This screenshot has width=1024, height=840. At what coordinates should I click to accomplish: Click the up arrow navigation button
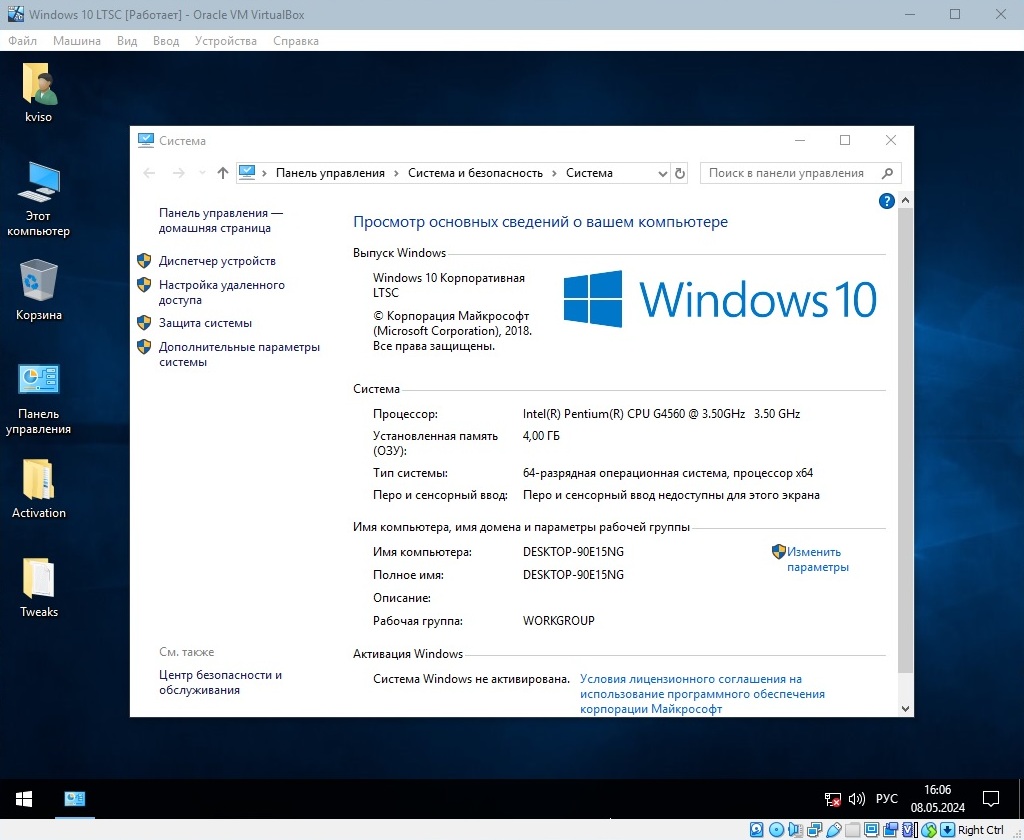pyautogui.click(x=222, y=173)
